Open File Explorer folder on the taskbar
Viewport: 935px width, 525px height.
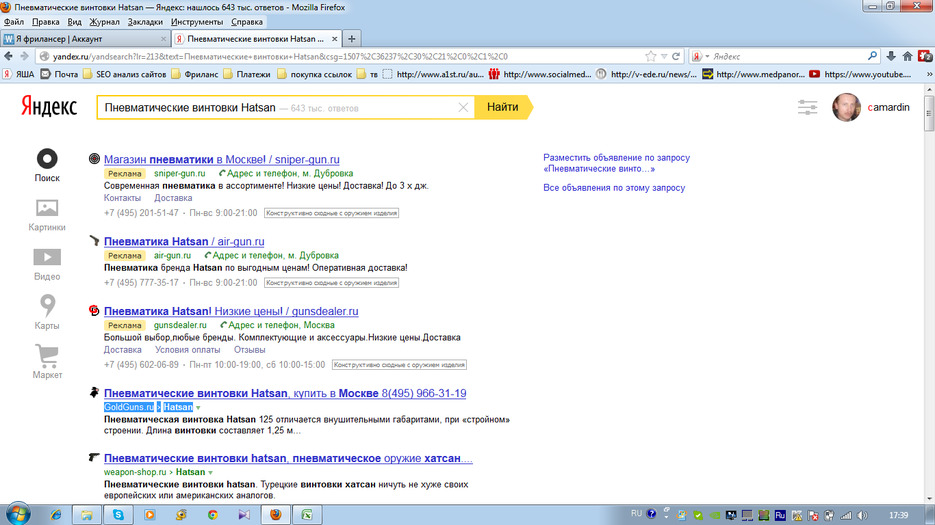(86, 514)
